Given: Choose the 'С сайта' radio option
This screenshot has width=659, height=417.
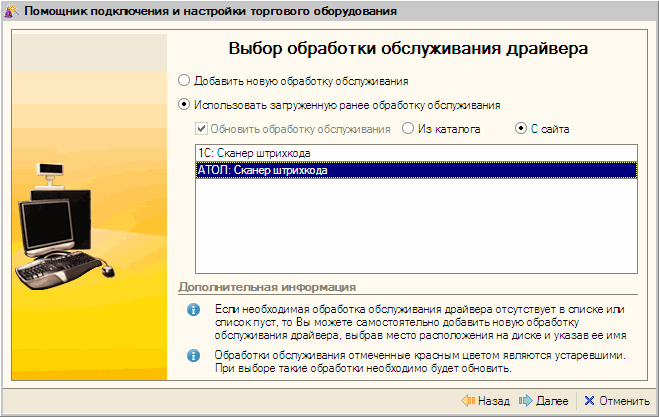Looking at the screenshot, I should point(521,129).
